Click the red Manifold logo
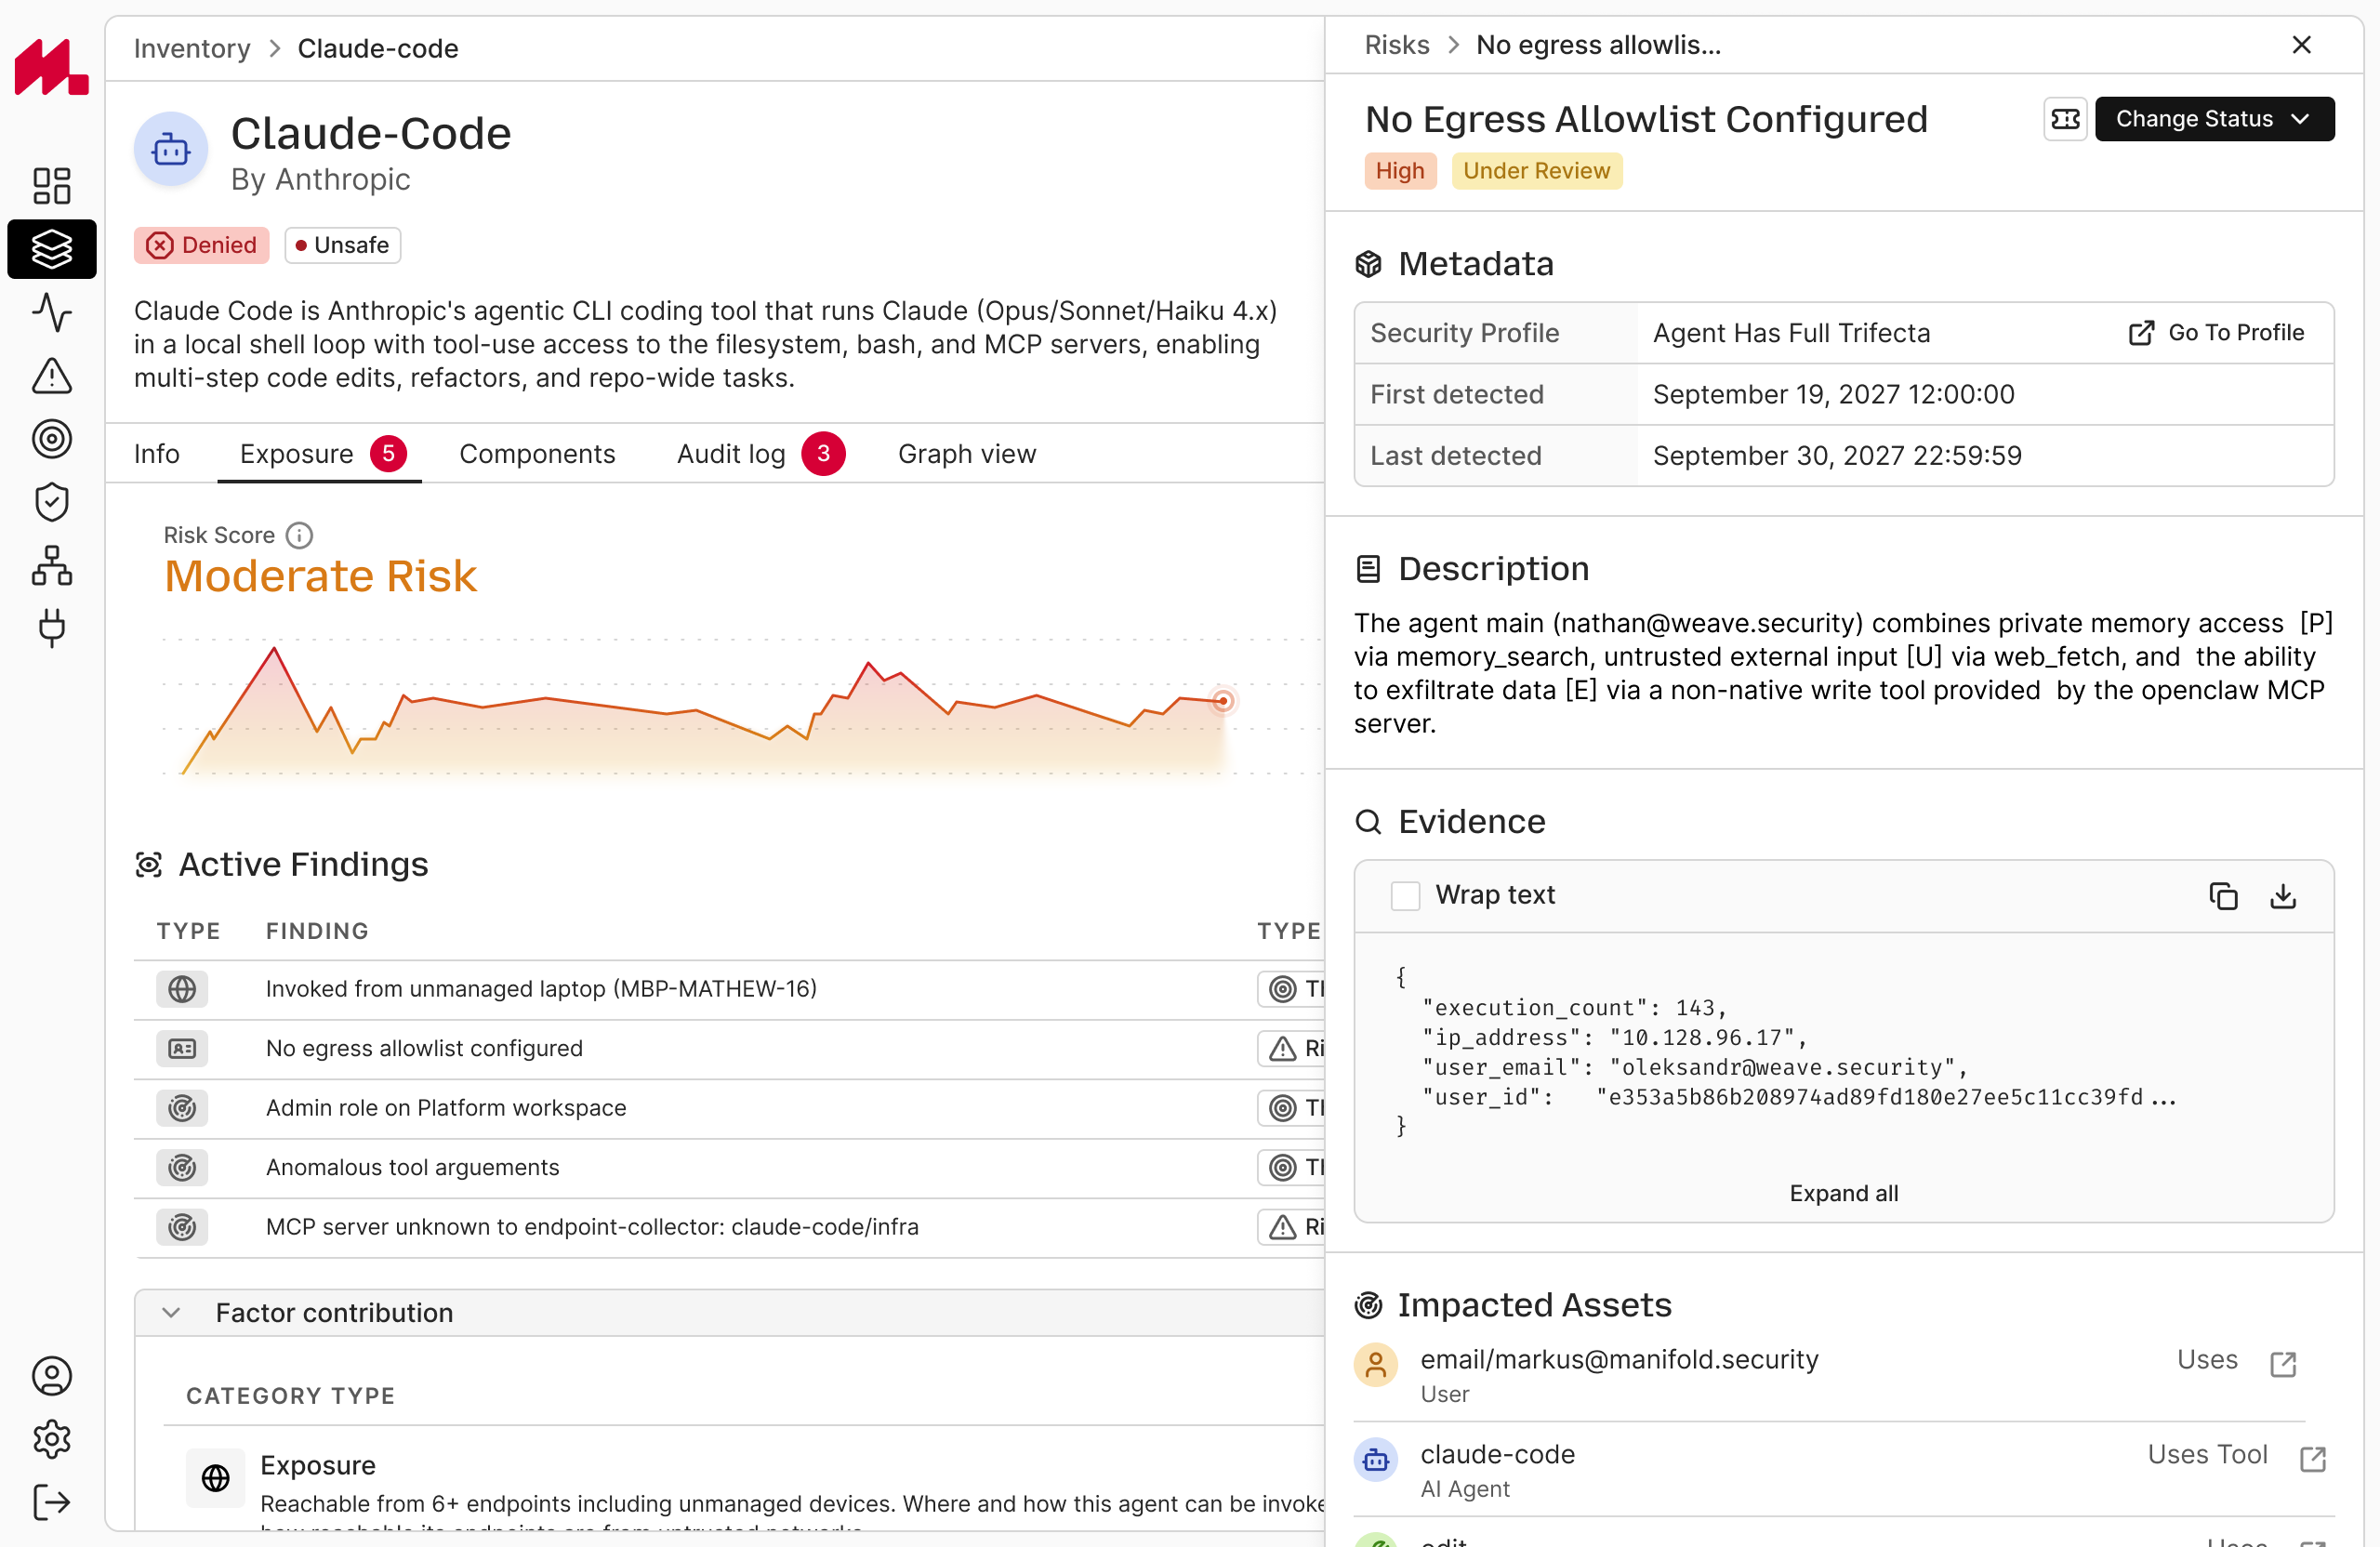The image size is (2380, 1547). (x=52, y=67)
